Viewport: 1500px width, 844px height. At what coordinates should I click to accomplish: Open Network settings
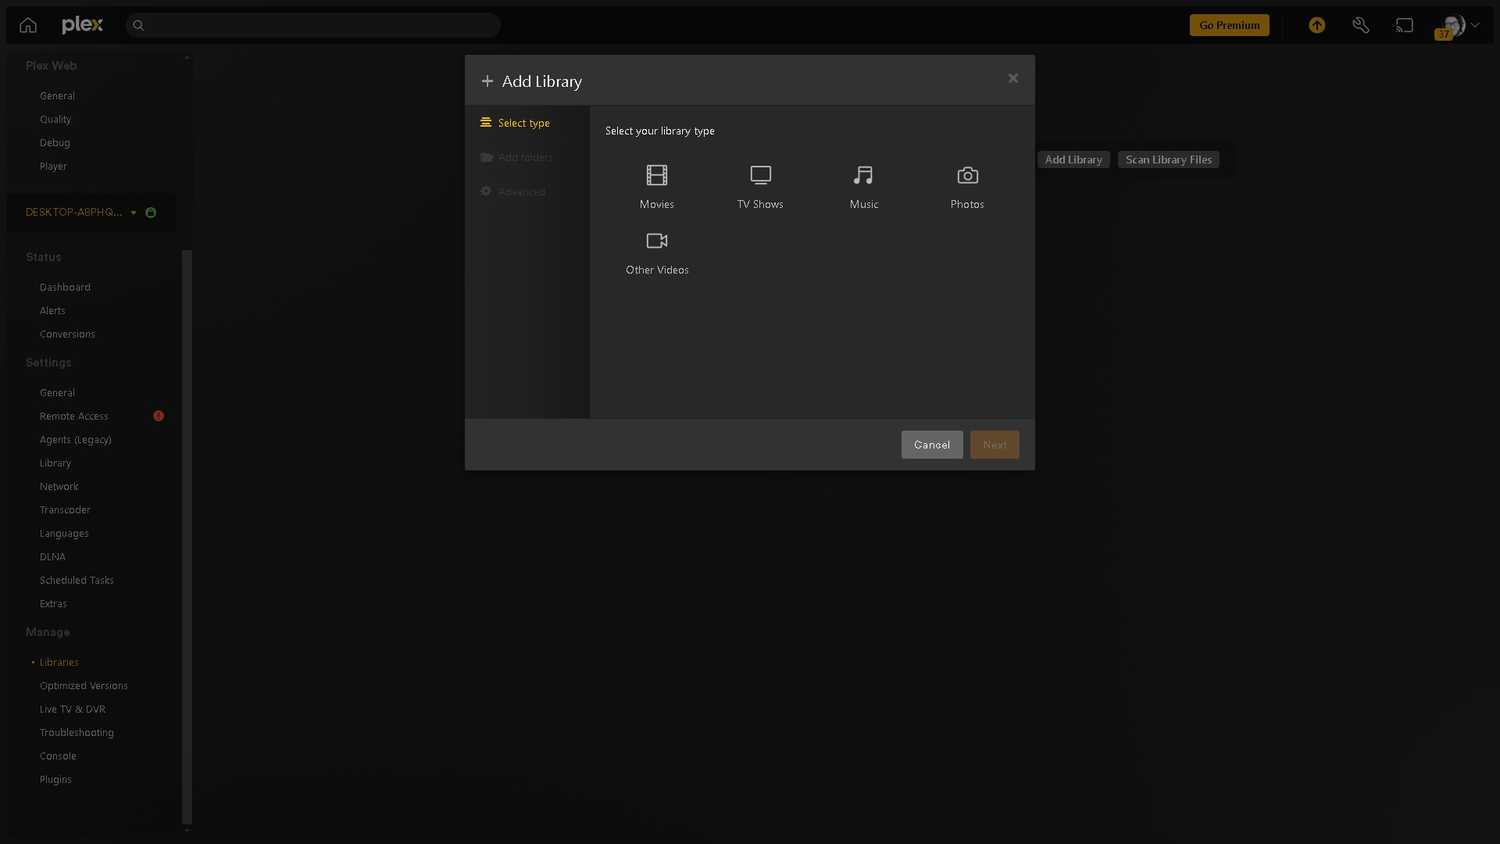[59, 487]
